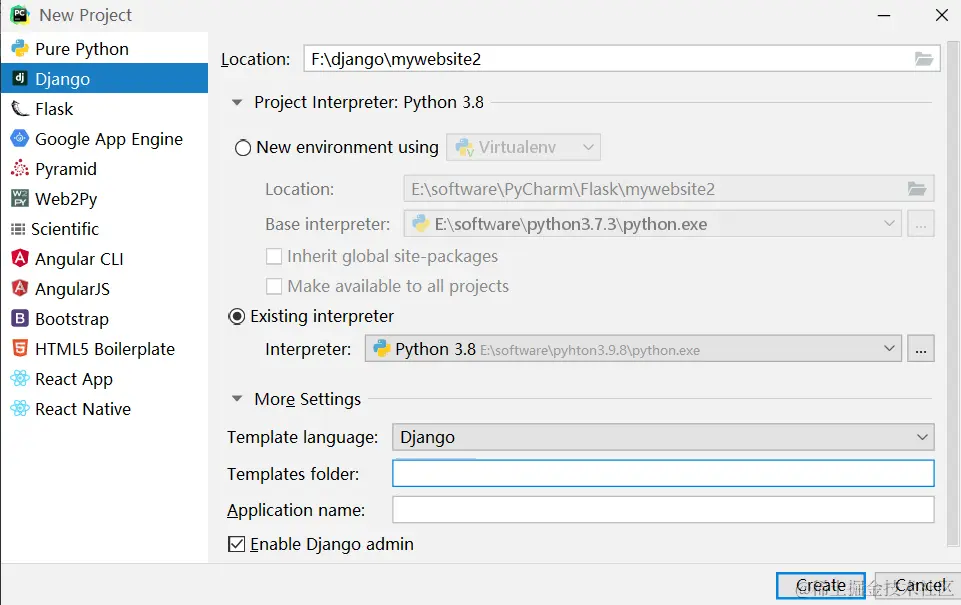Click the folder icon in the new environment Location field
This screenshot has height=605, width=961.
[917, 189]
